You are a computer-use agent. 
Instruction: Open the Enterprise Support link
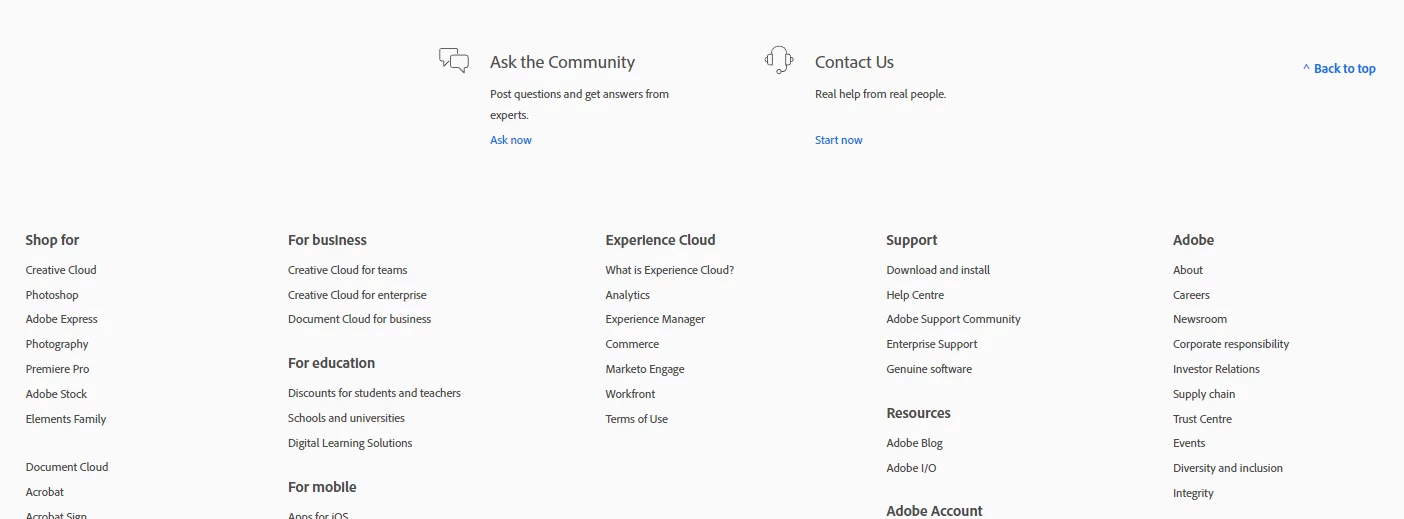click(x=932, y=344)
